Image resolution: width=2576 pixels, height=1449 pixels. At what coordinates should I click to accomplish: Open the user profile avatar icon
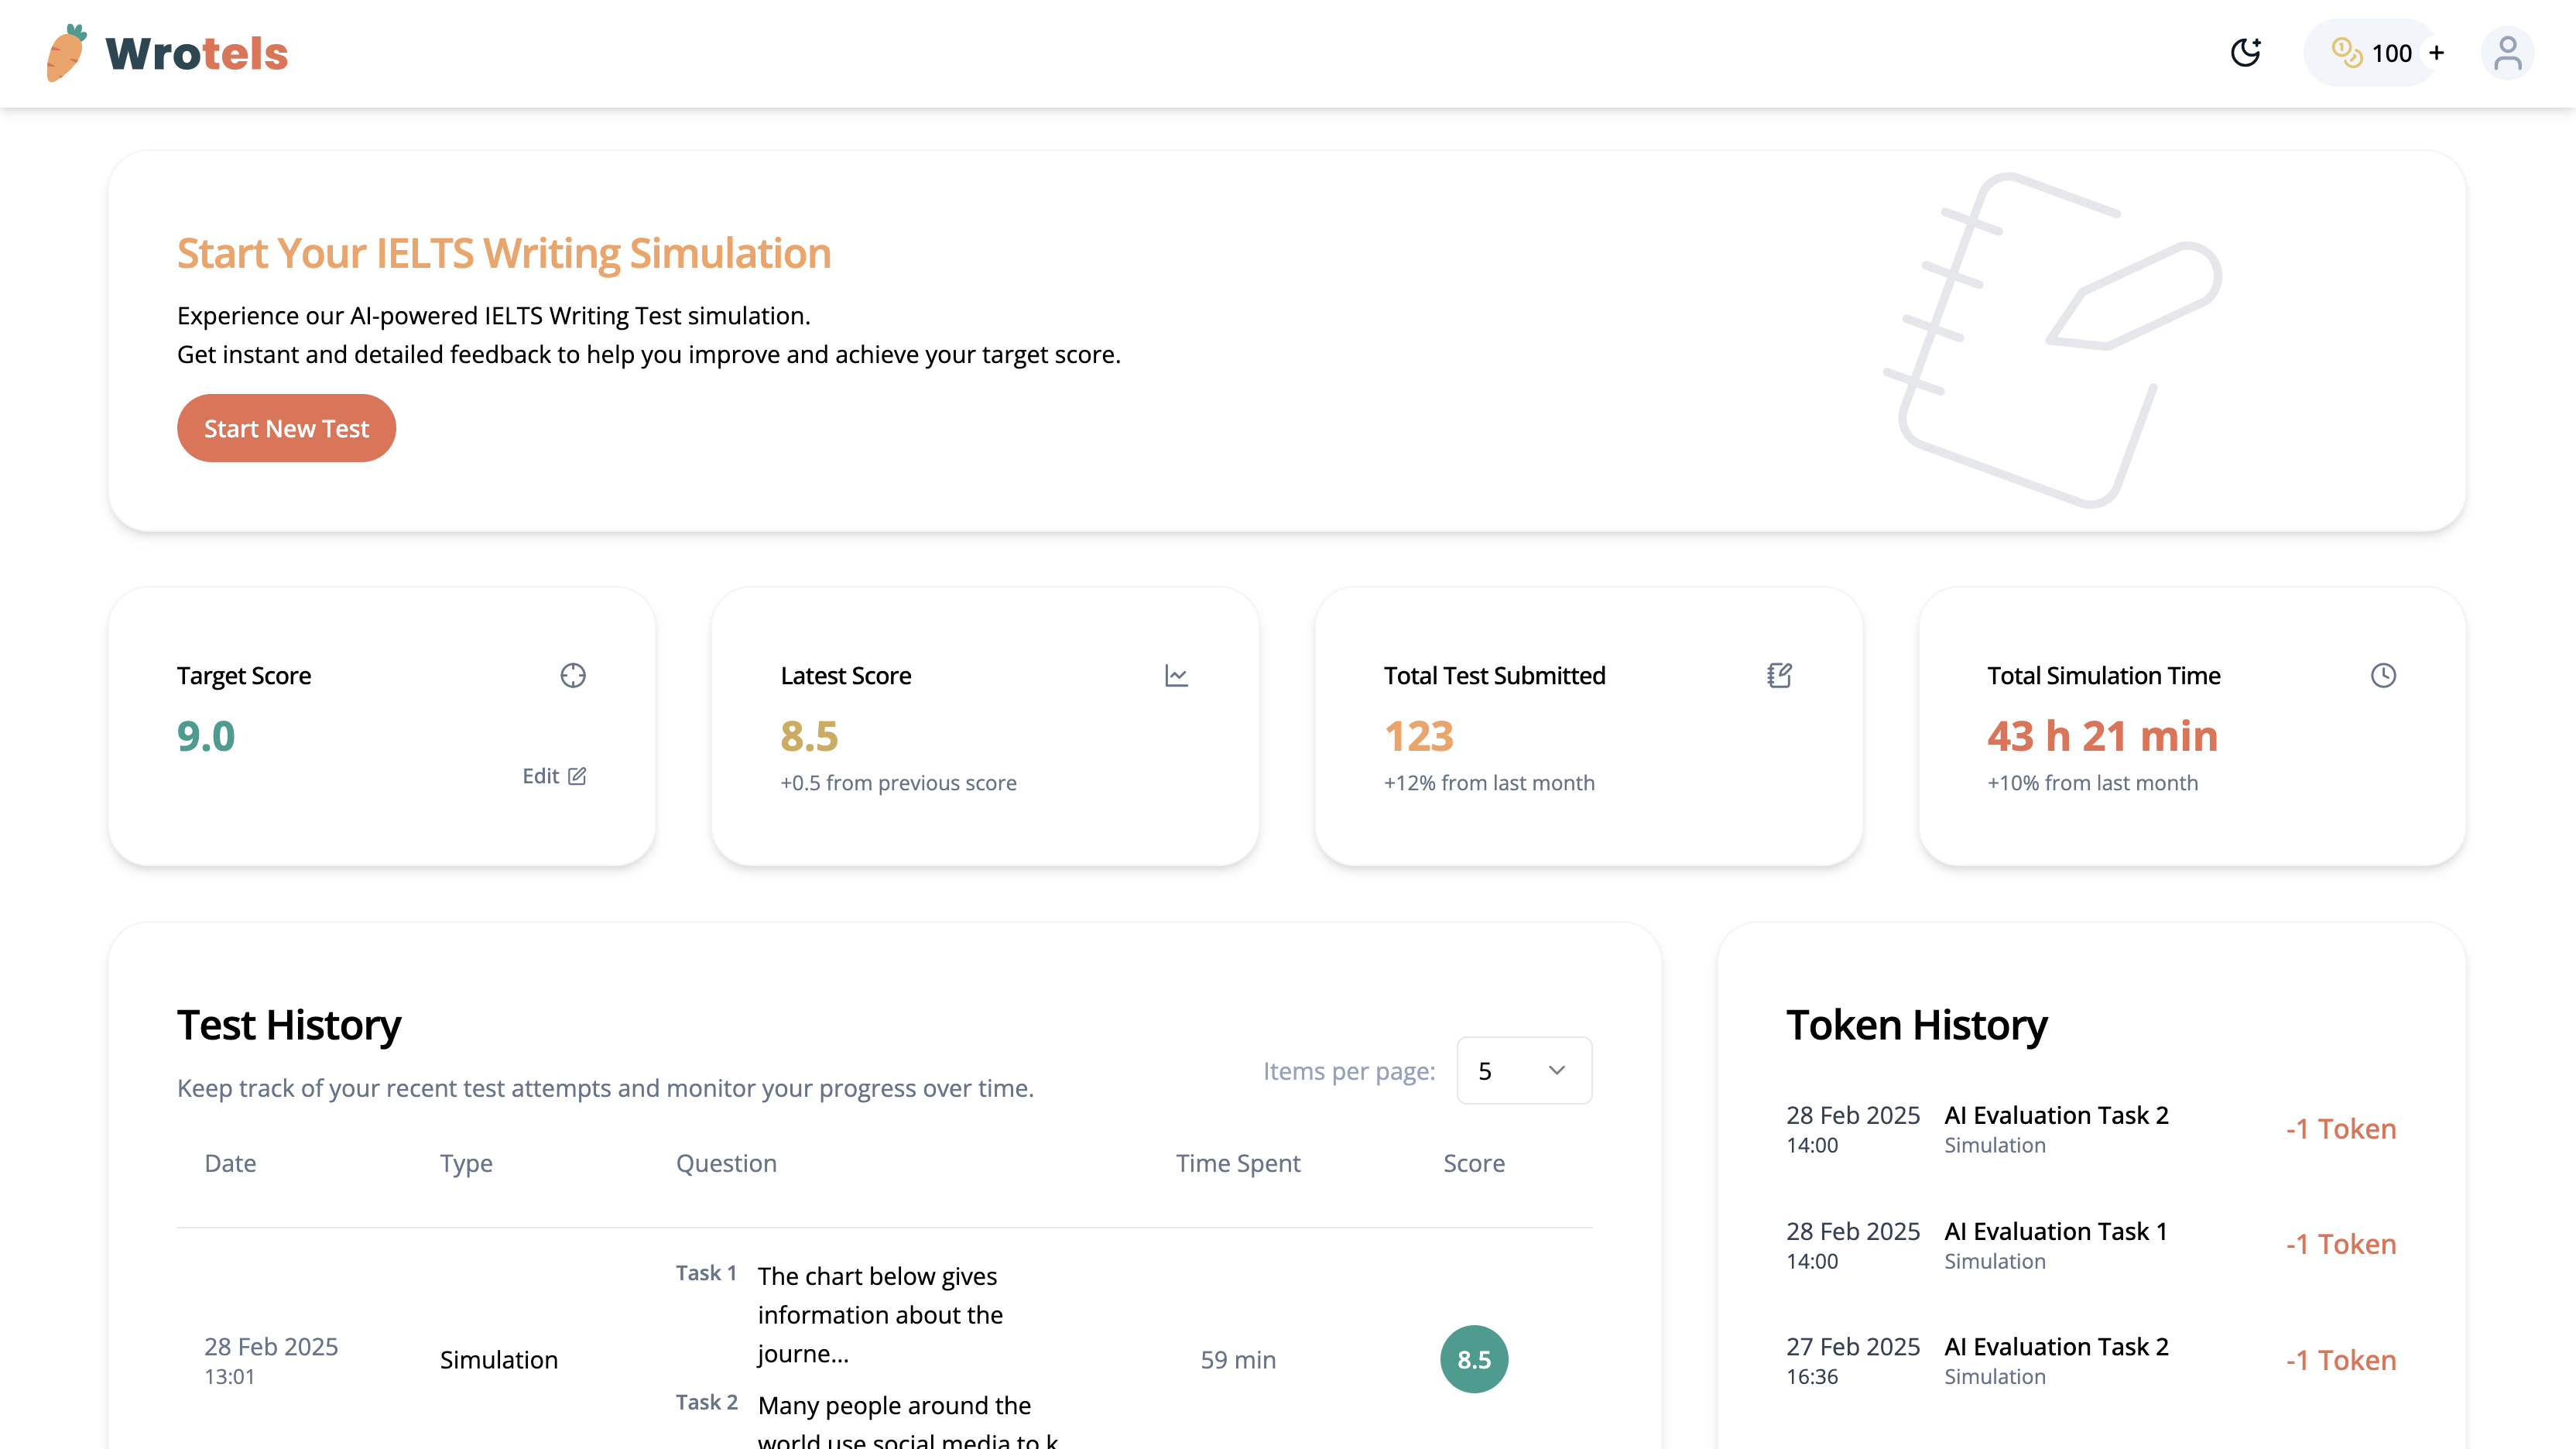coord(2507,53)
